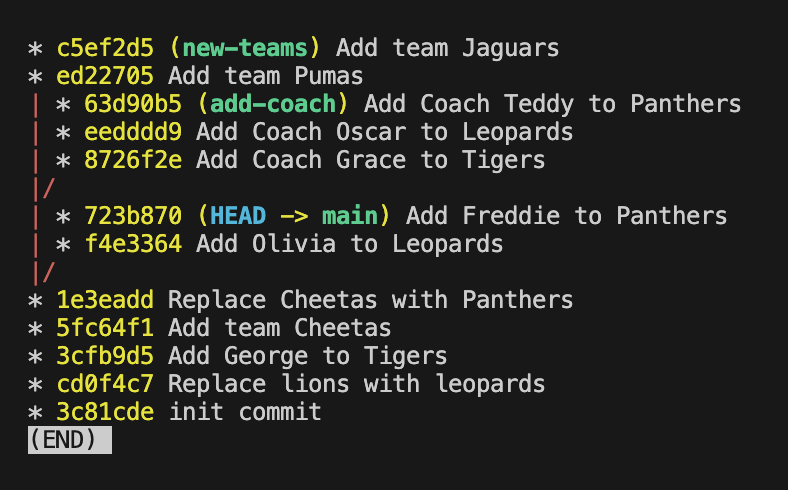788x490 pixels.
Task: Click commit hash eedddd9
Action: coord(133,132)
